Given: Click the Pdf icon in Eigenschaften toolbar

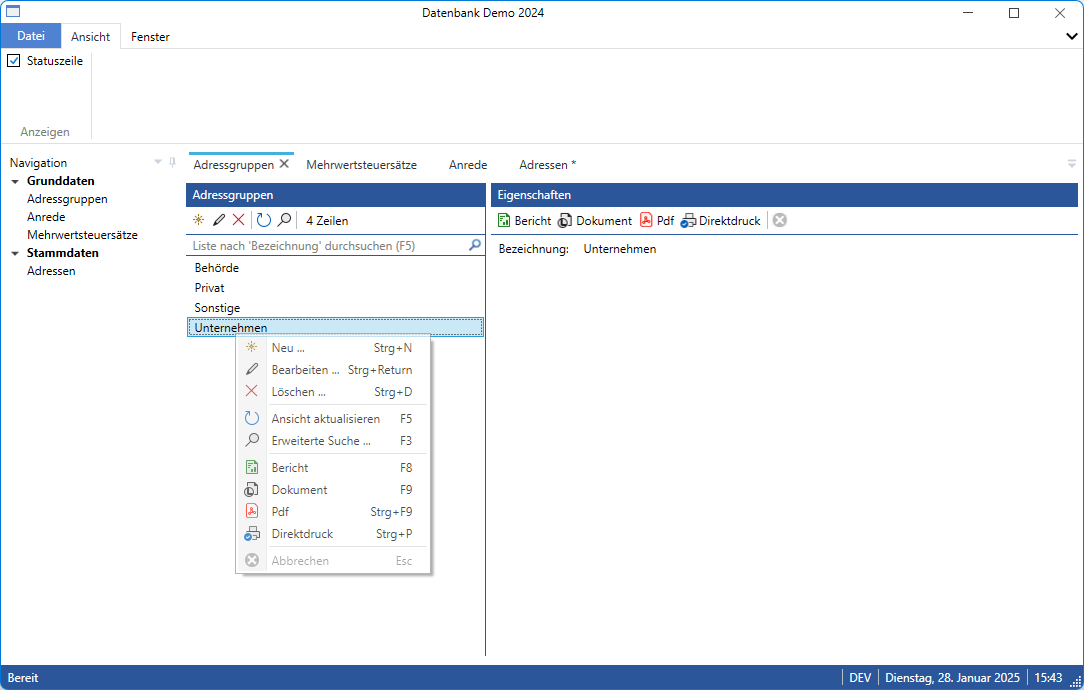Looking at the screenshot, I should (x=646, y=220).
